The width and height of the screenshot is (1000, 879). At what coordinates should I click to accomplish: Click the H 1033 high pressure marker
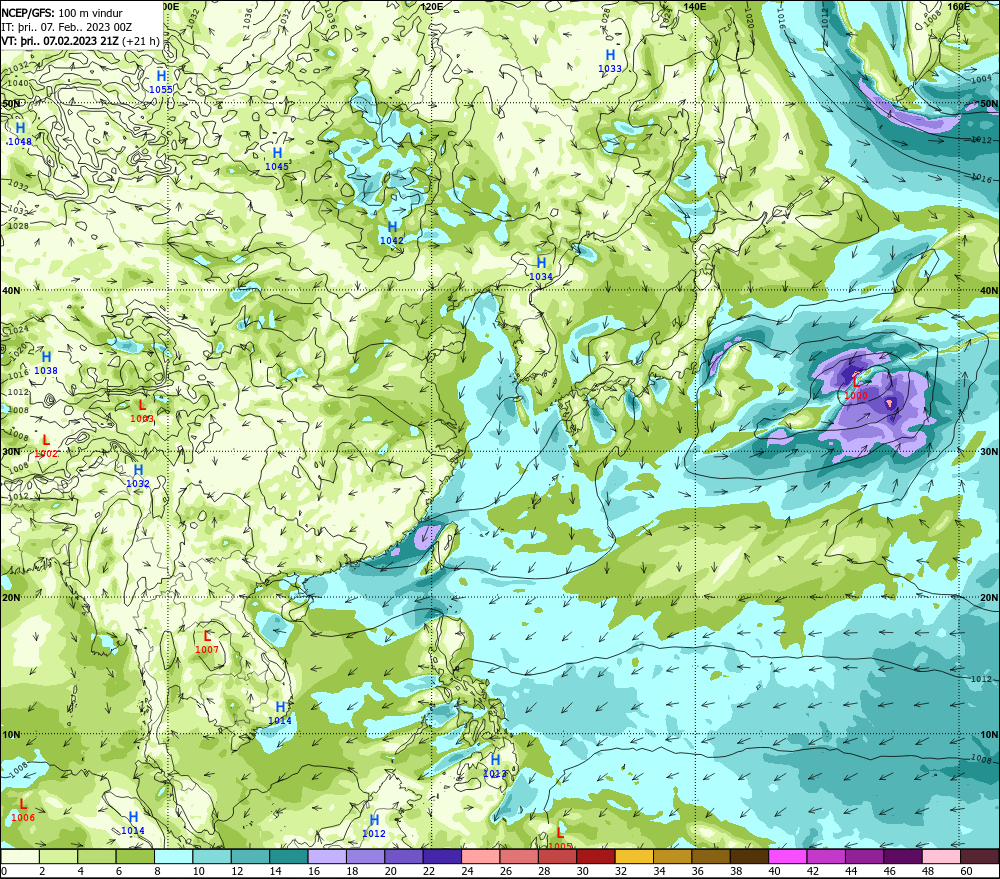pos(610,61)
